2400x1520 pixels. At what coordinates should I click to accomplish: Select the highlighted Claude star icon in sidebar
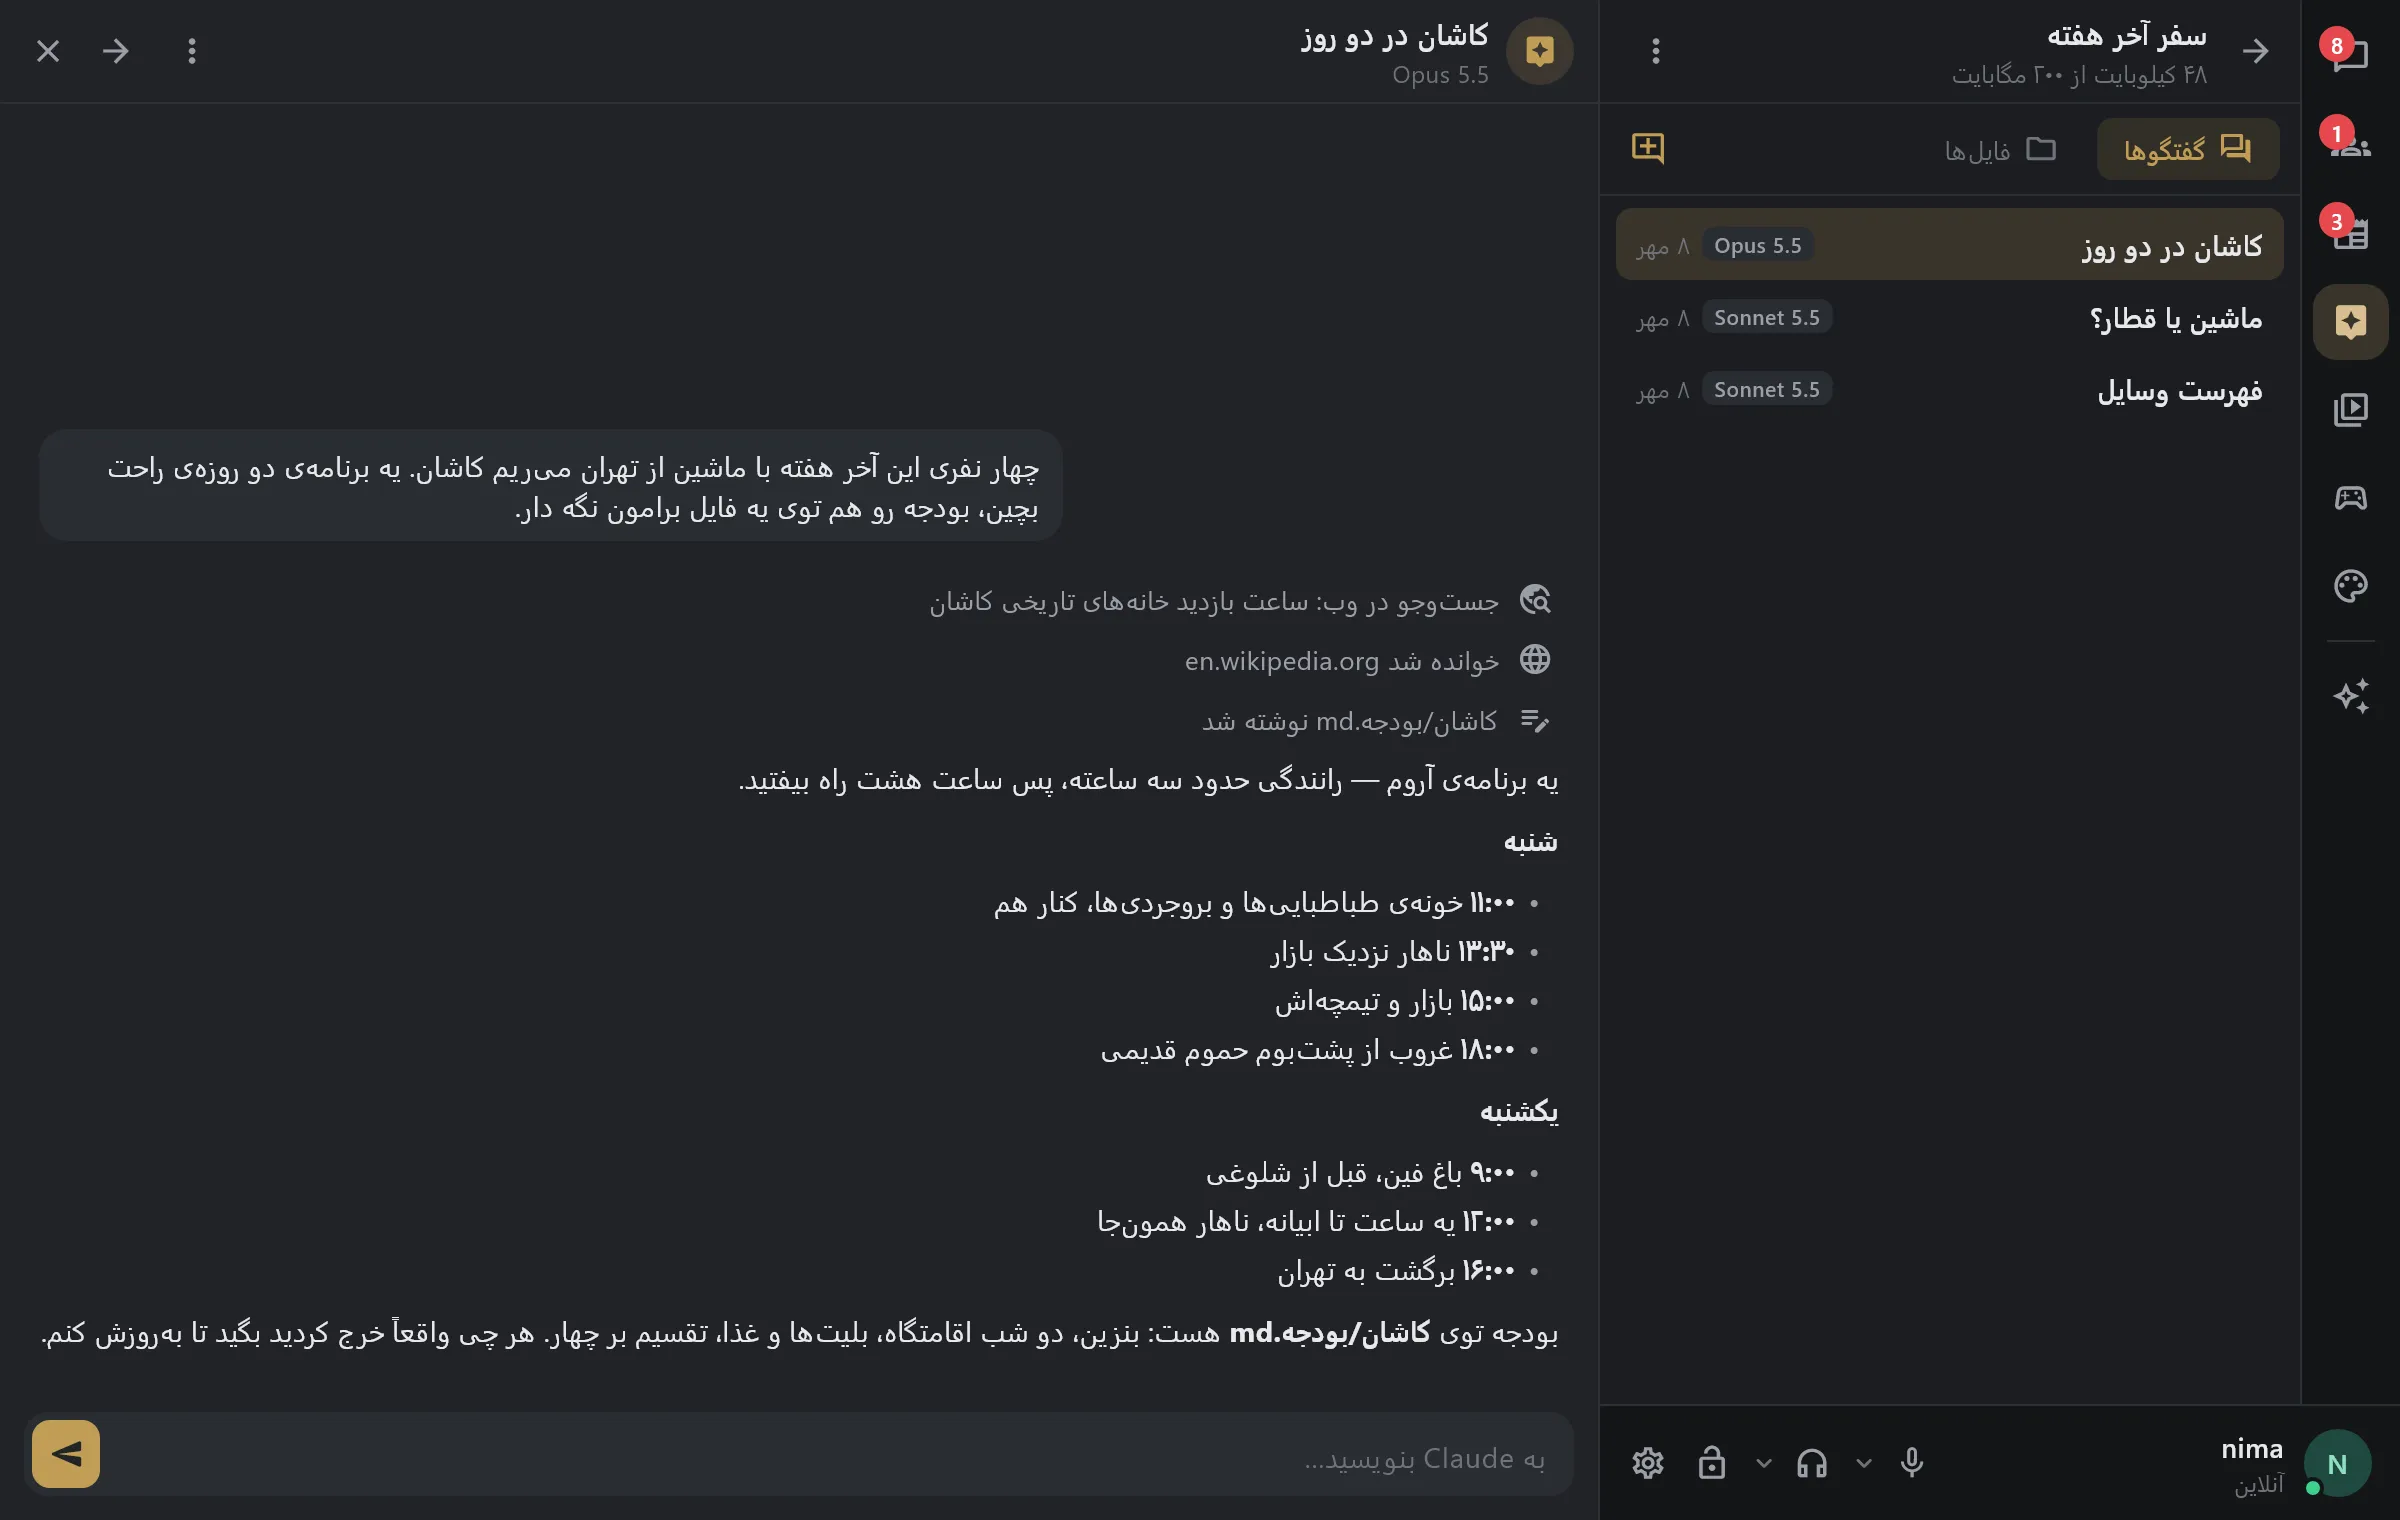point(2350,322)
